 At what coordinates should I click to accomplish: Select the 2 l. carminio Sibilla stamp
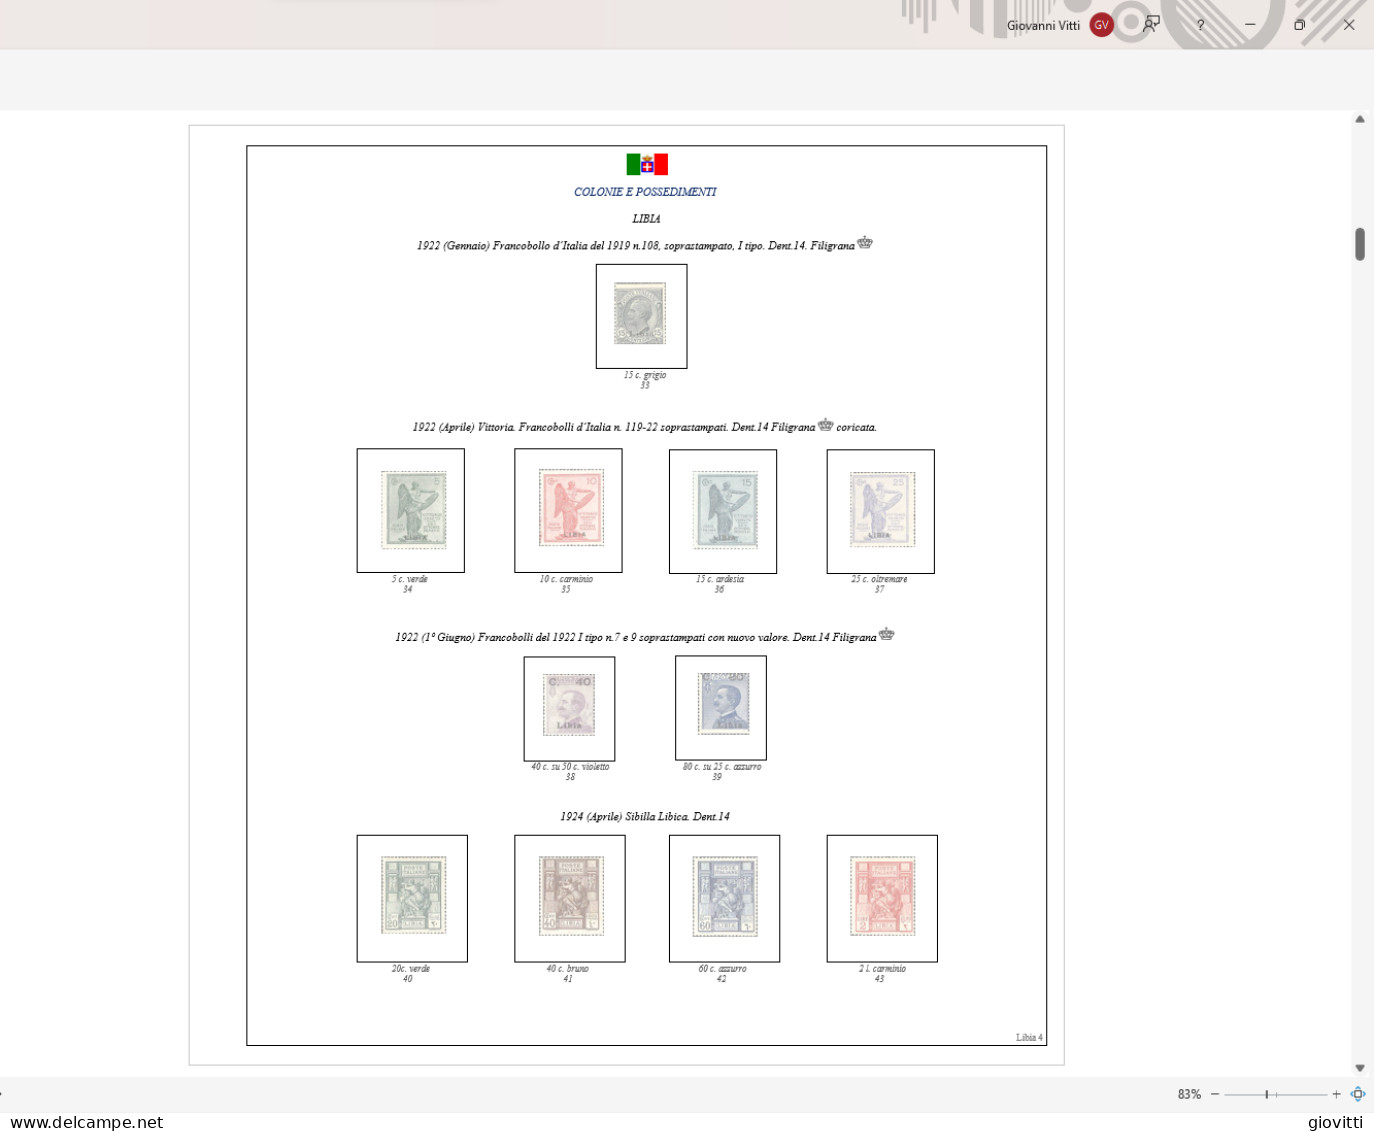tap(882, 898)
